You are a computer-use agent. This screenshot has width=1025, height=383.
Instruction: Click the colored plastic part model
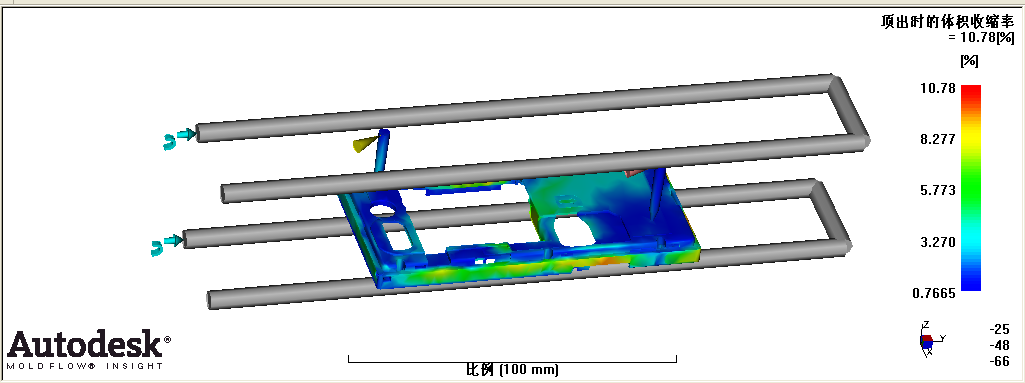tap(520, 229)
